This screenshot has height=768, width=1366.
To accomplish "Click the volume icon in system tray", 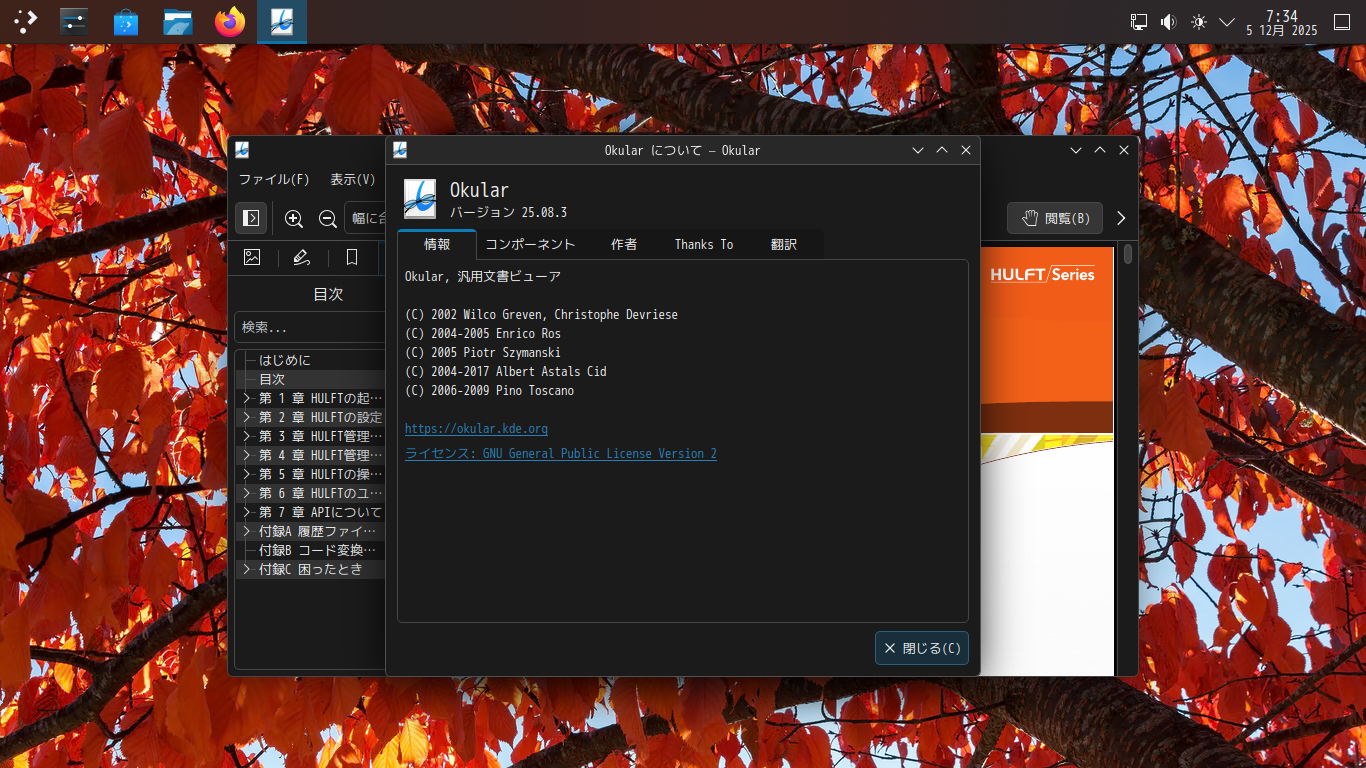I will pyautogui.click(x=1168, y=22).
